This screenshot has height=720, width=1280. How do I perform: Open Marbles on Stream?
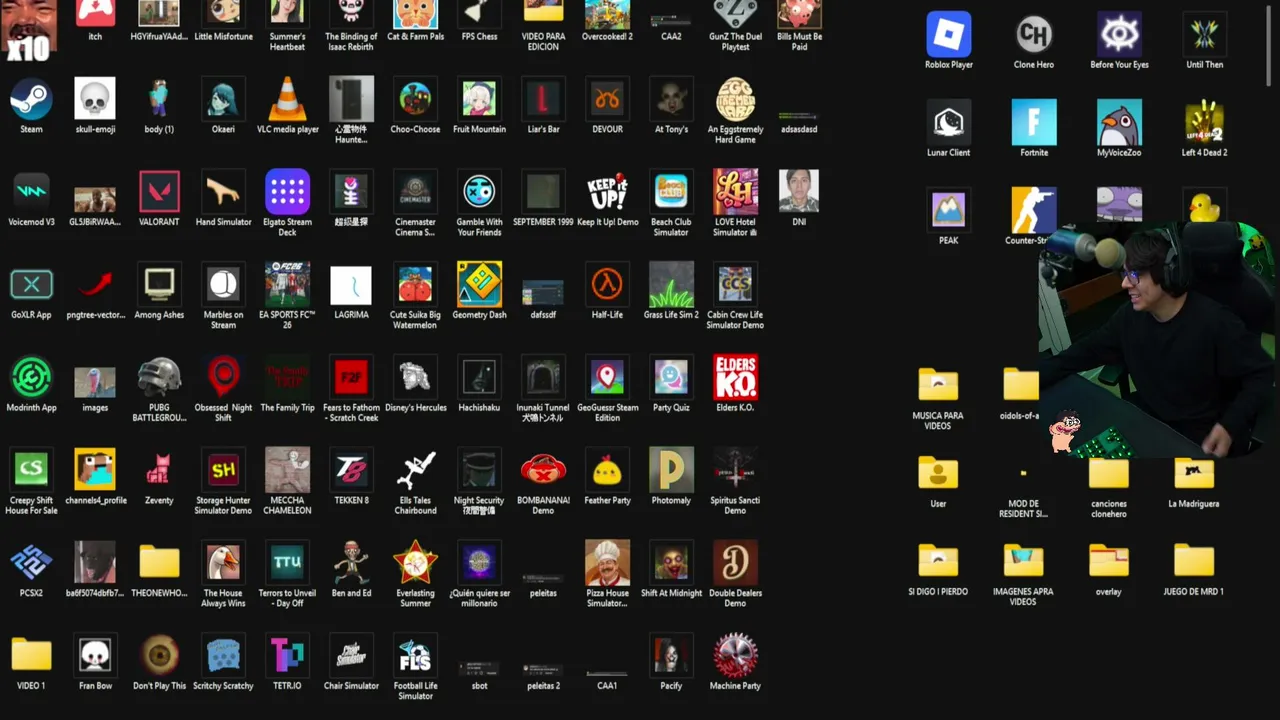[x=223, y=285]
